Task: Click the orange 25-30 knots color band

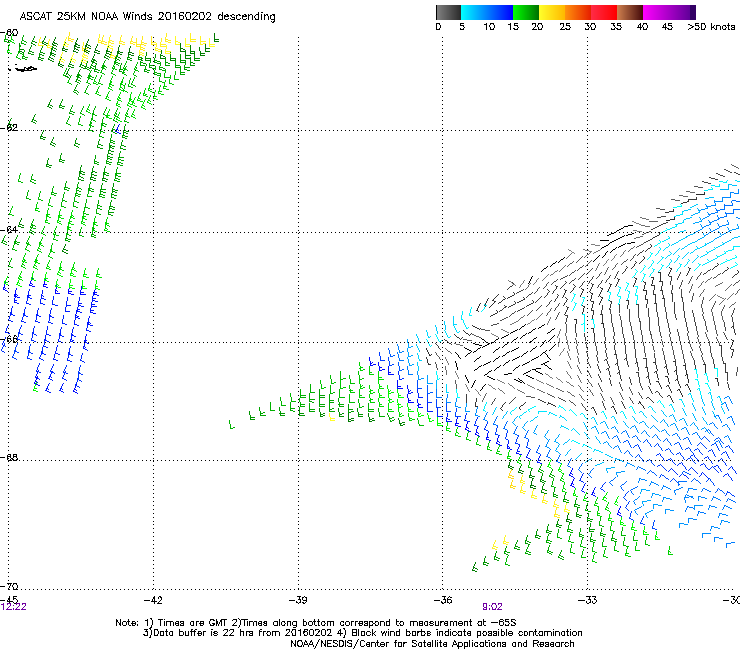Action: pyautogui.click(x=577, y=12)
